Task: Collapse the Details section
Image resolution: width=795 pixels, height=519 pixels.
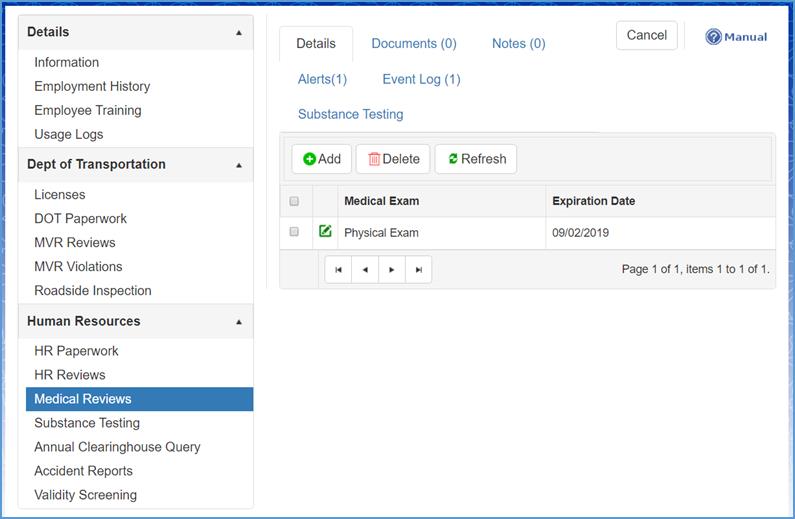Action: (x=238, y=33)
